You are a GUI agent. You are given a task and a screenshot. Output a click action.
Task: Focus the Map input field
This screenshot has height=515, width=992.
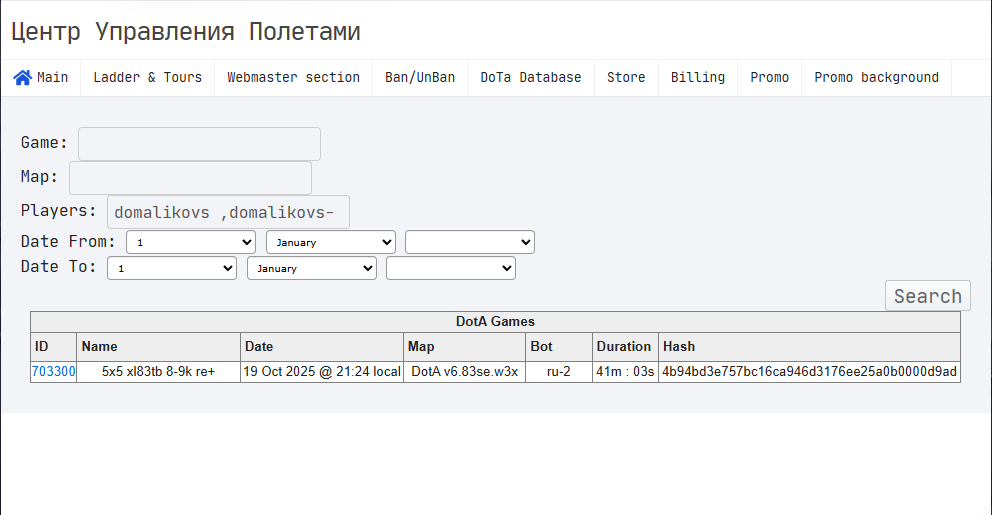tap(190, 178)
